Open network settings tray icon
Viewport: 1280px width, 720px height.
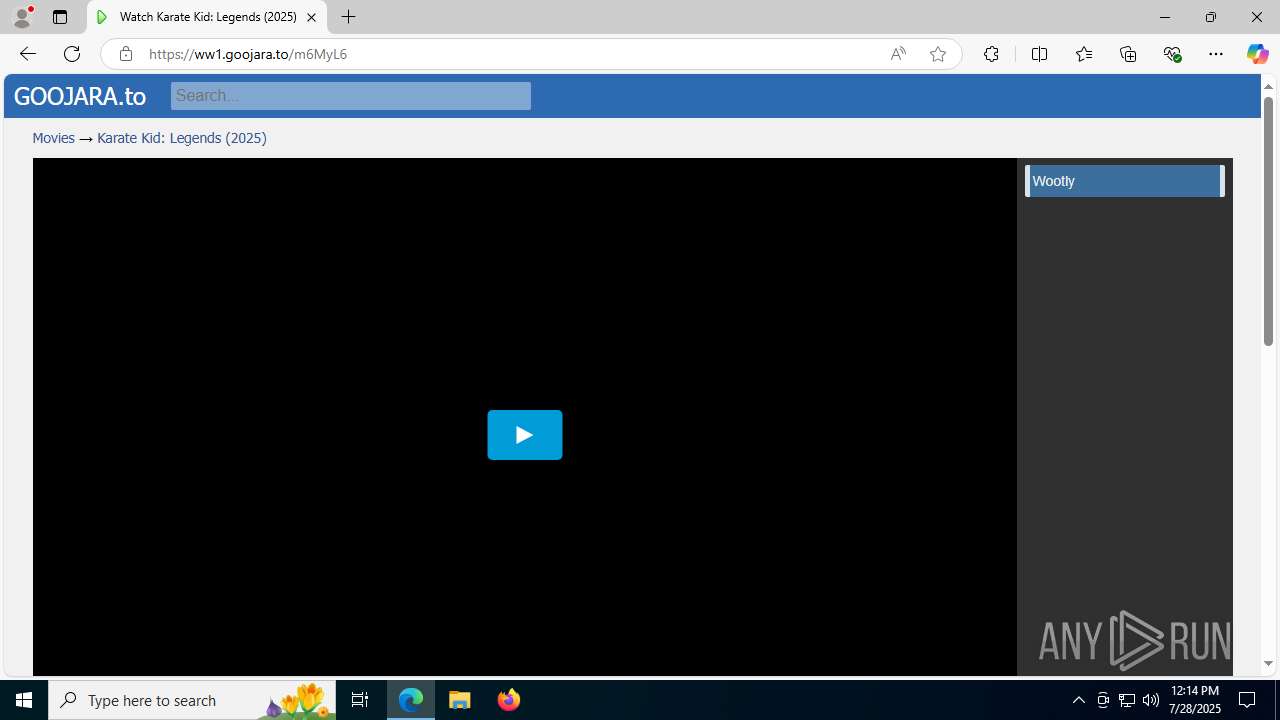(1127, 700)
